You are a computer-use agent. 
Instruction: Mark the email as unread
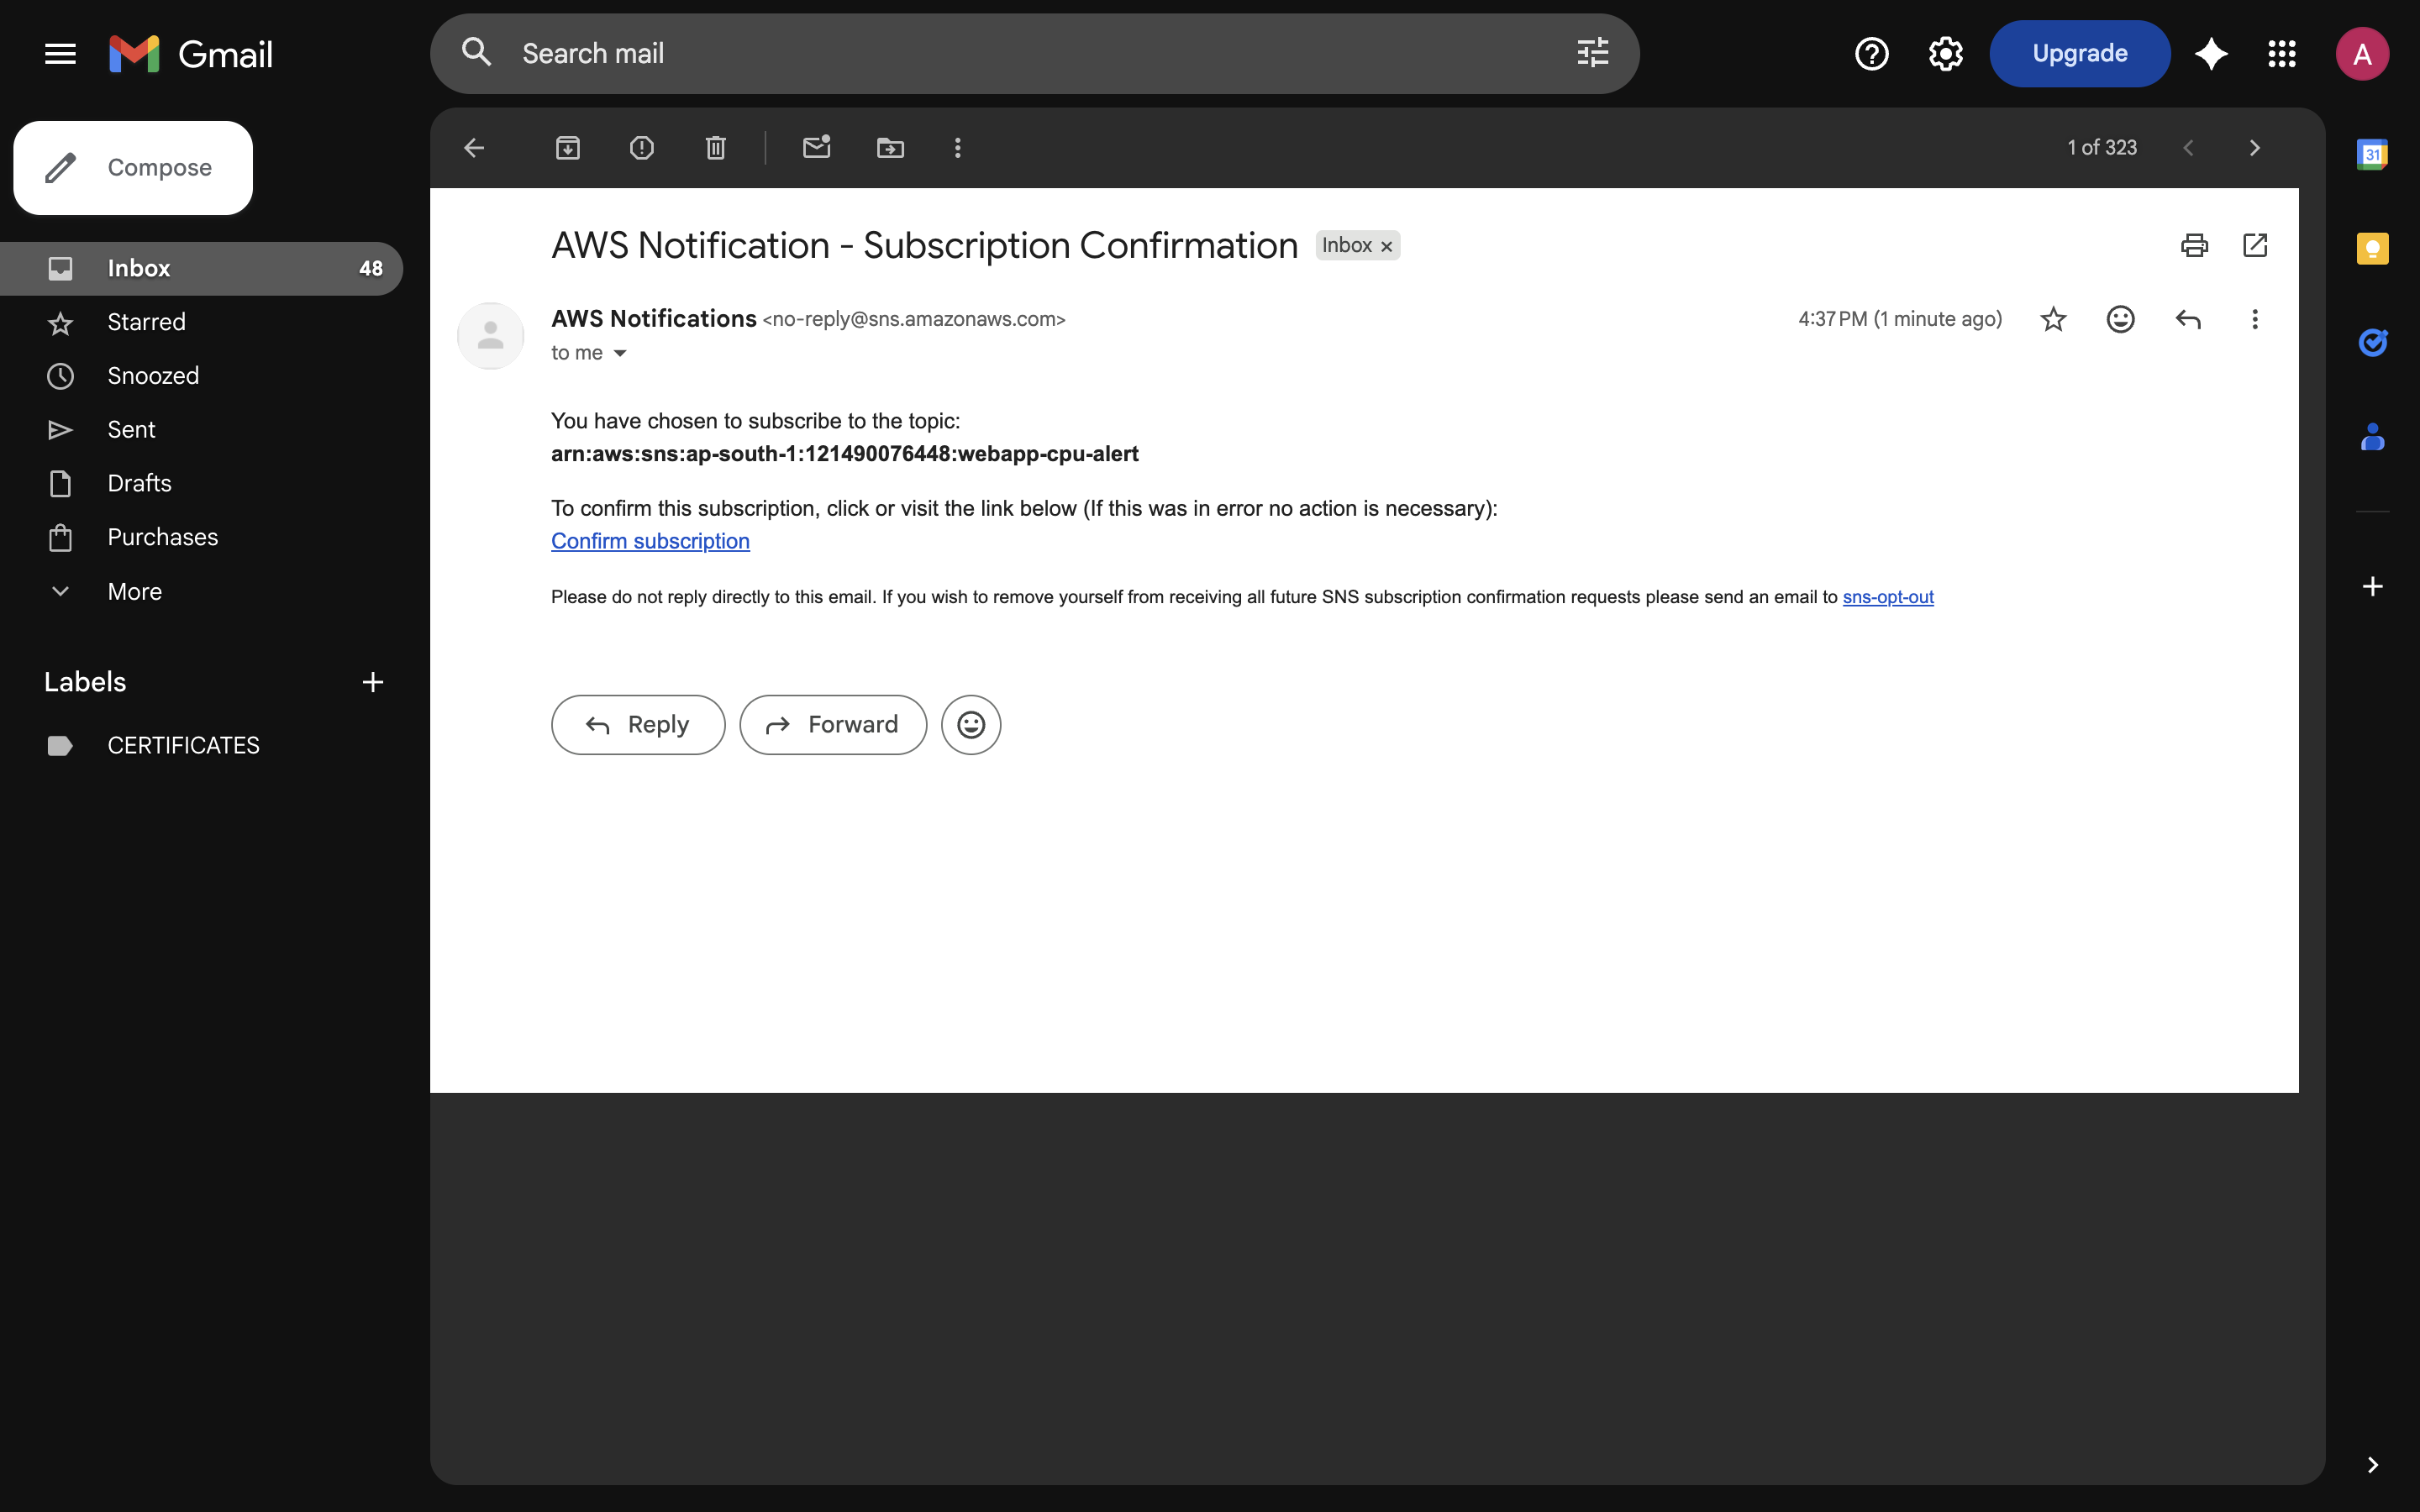pos(817,147)
